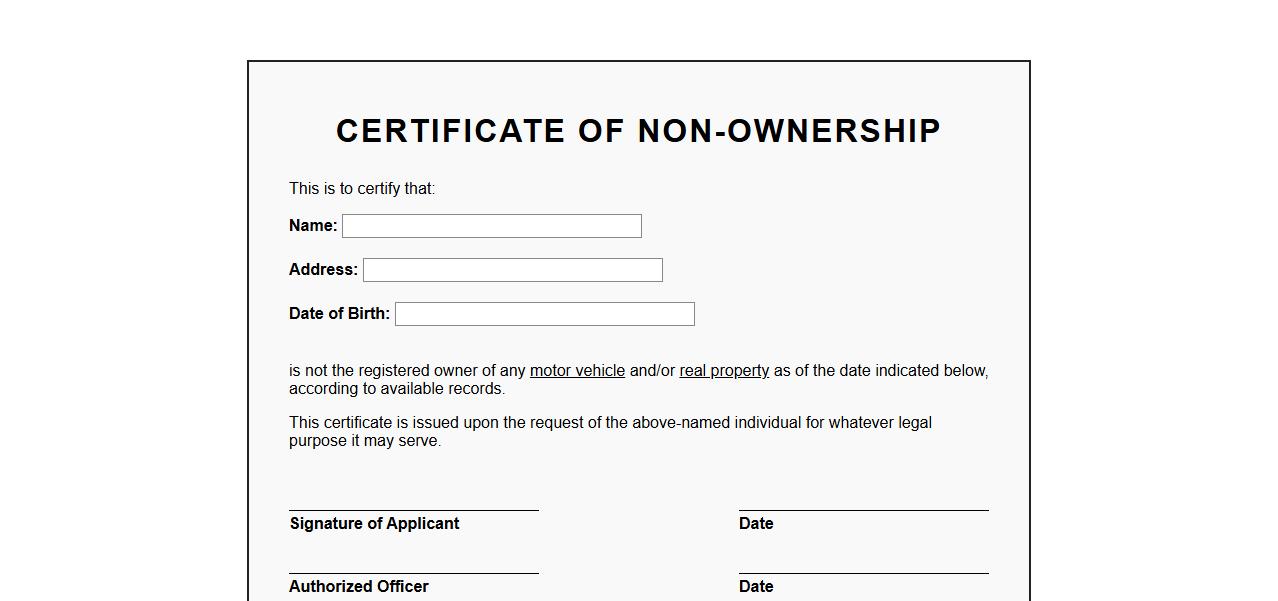Click the "Name:" label
Screen dimensions: 1278x601
point(313,226)
